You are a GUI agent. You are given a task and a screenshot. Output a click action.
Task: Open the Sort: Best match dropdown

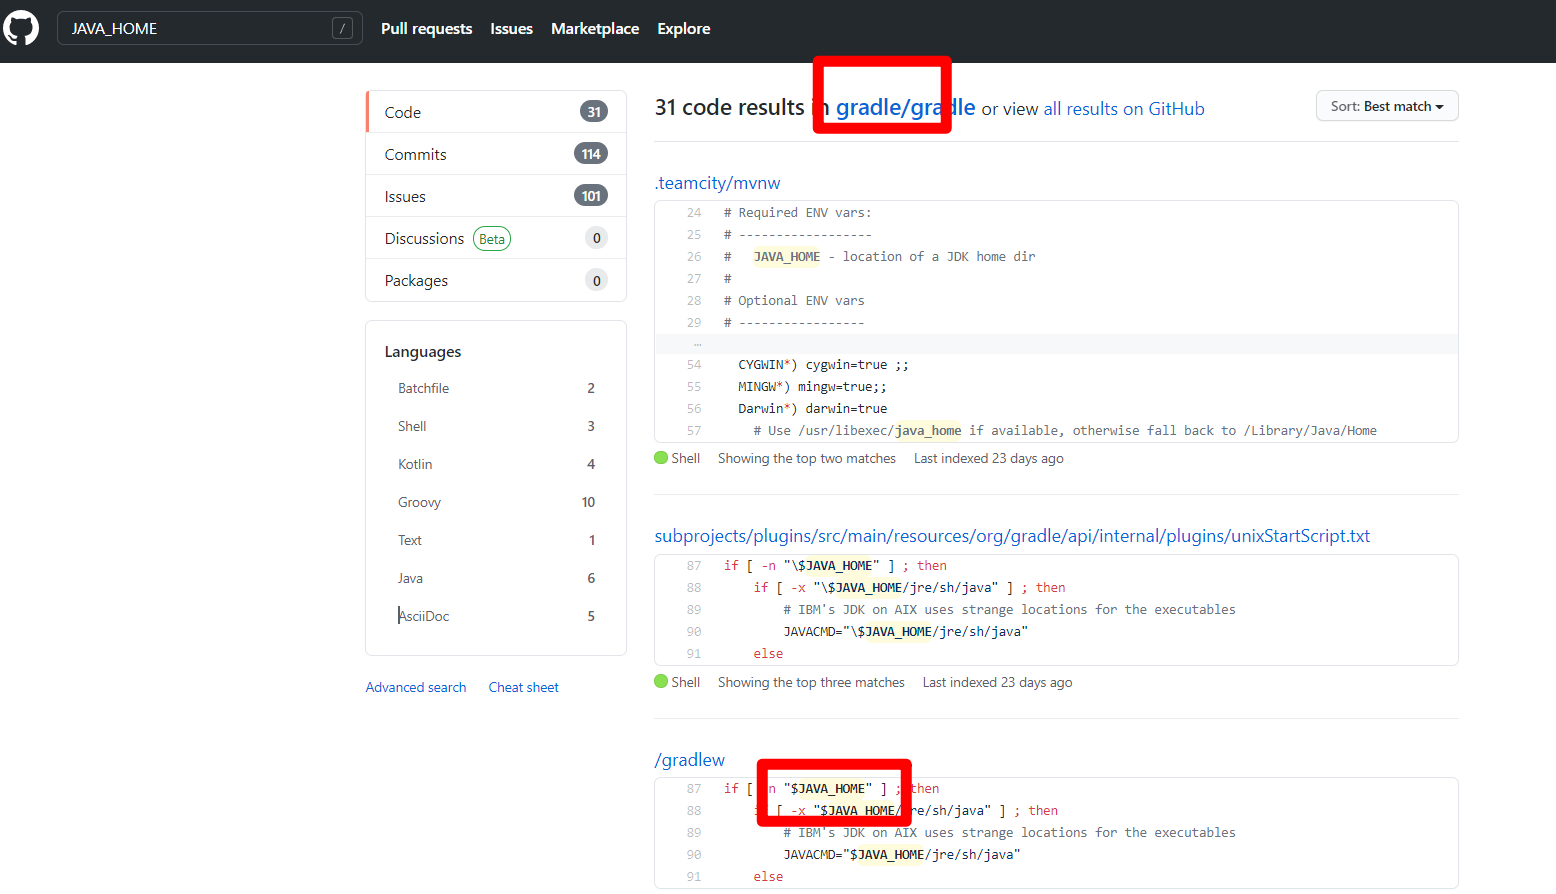tap(1387, 106)
